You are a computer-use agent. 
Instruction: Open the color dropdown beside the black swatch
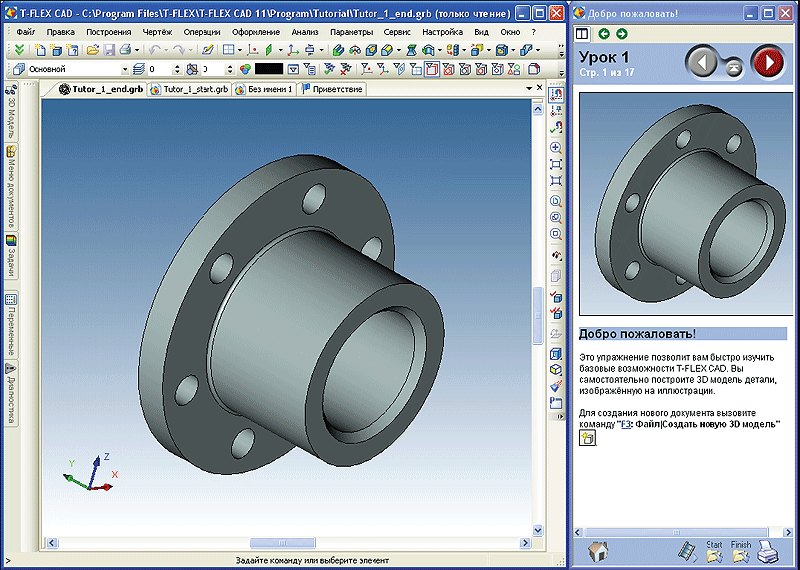293,70
